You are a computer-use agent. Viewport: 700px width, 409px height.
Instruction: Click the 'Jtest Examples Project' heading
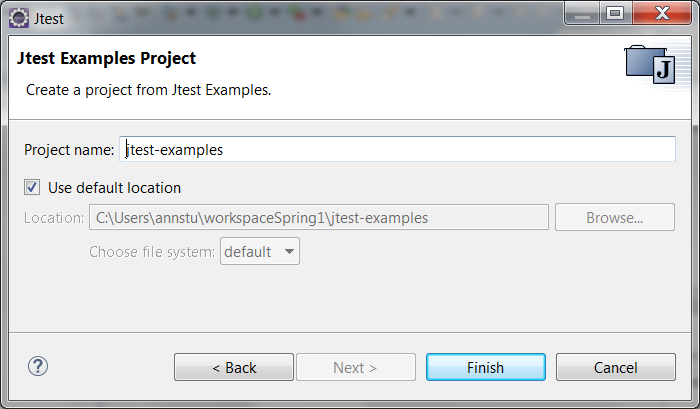[106, 58]
